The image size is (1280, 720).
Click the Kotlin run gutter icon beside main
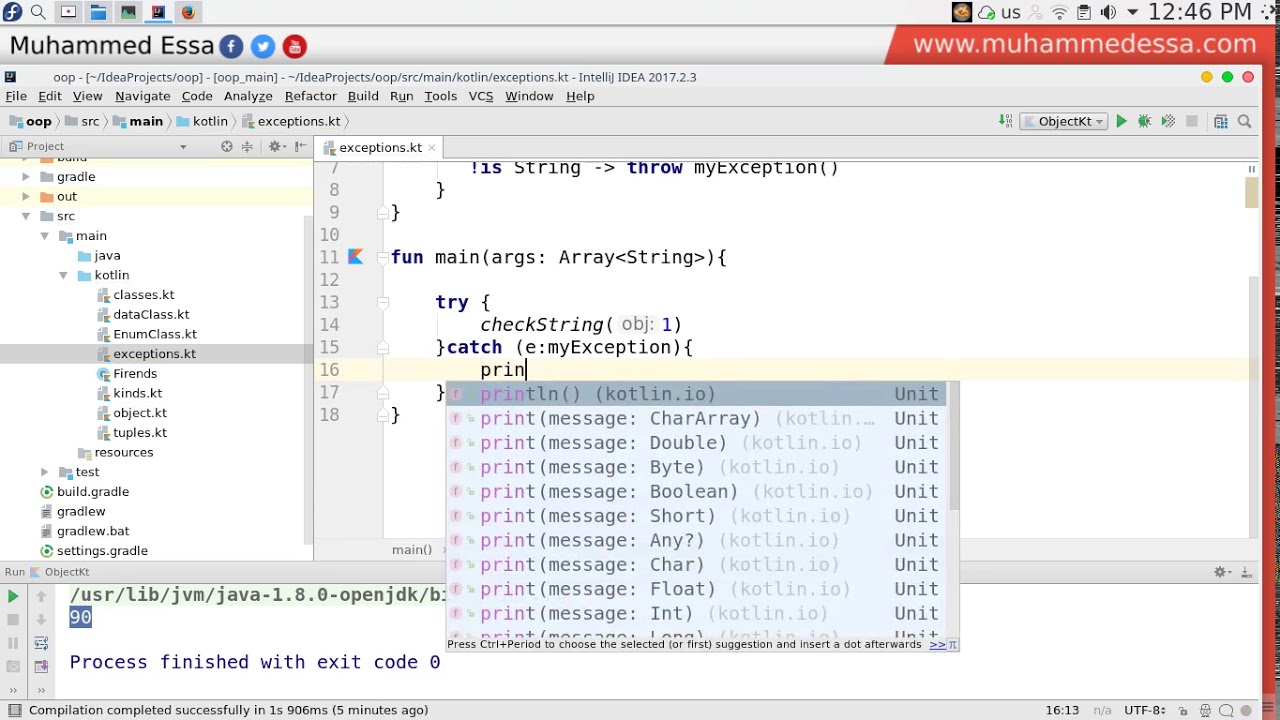[x=355, y=257]
